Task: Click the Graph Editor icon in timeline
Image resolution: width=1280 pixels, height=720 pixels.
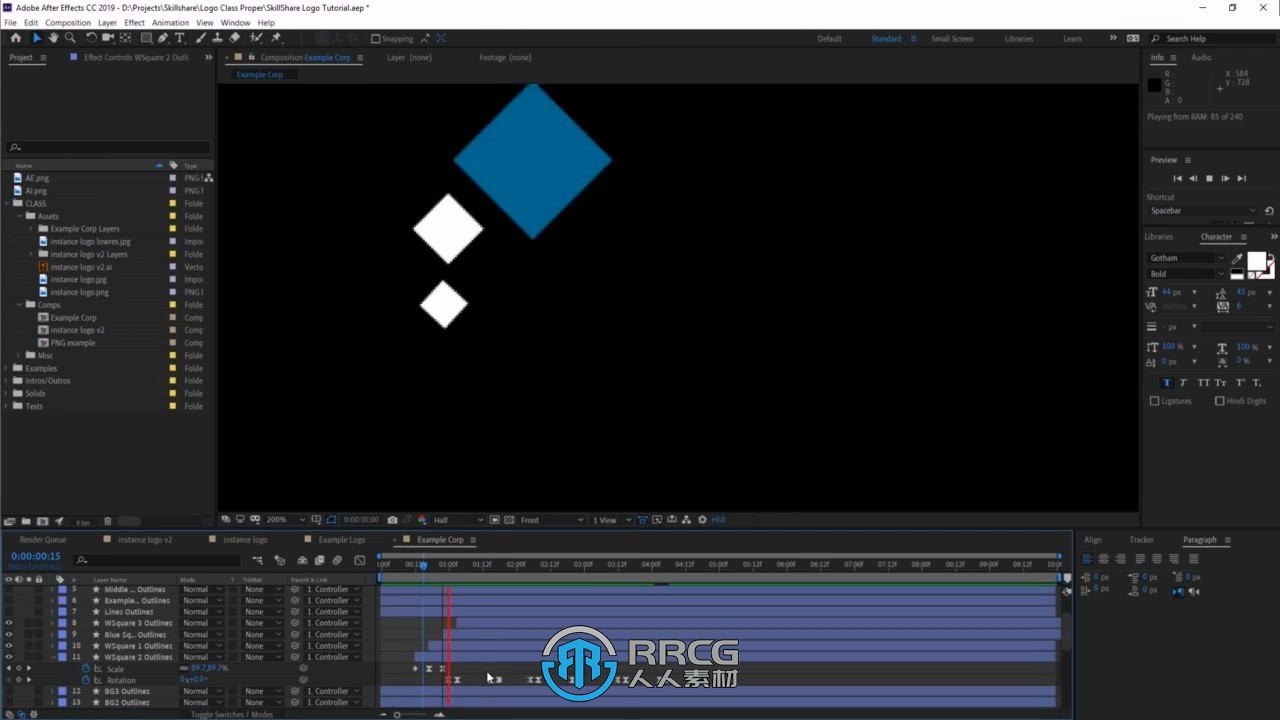Action: click(360, 560)
